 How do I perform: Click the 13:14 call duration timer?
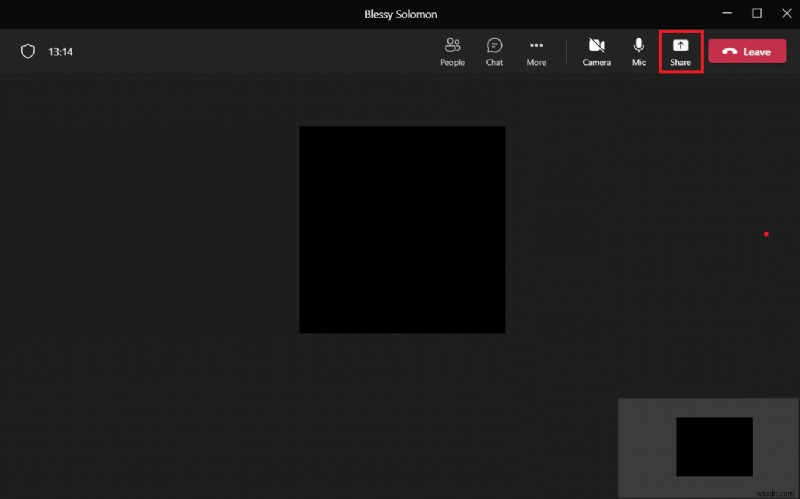60,52
